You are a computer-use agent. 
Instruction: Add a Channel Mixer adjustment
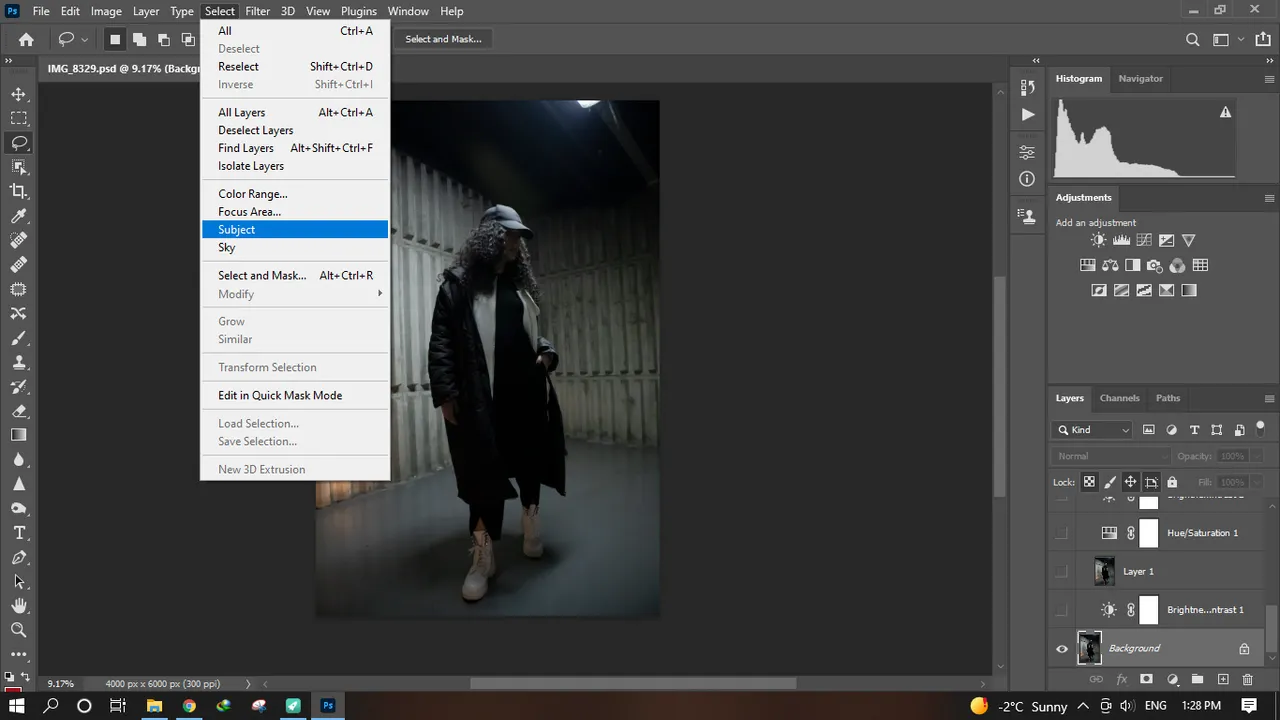(1177, 265)
